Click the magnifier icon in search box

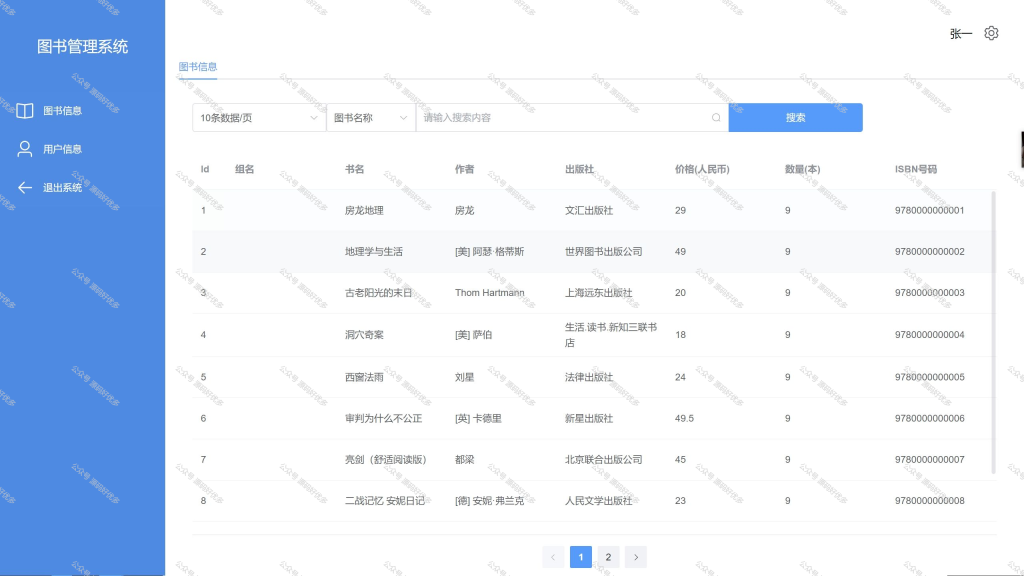[716, 118]
